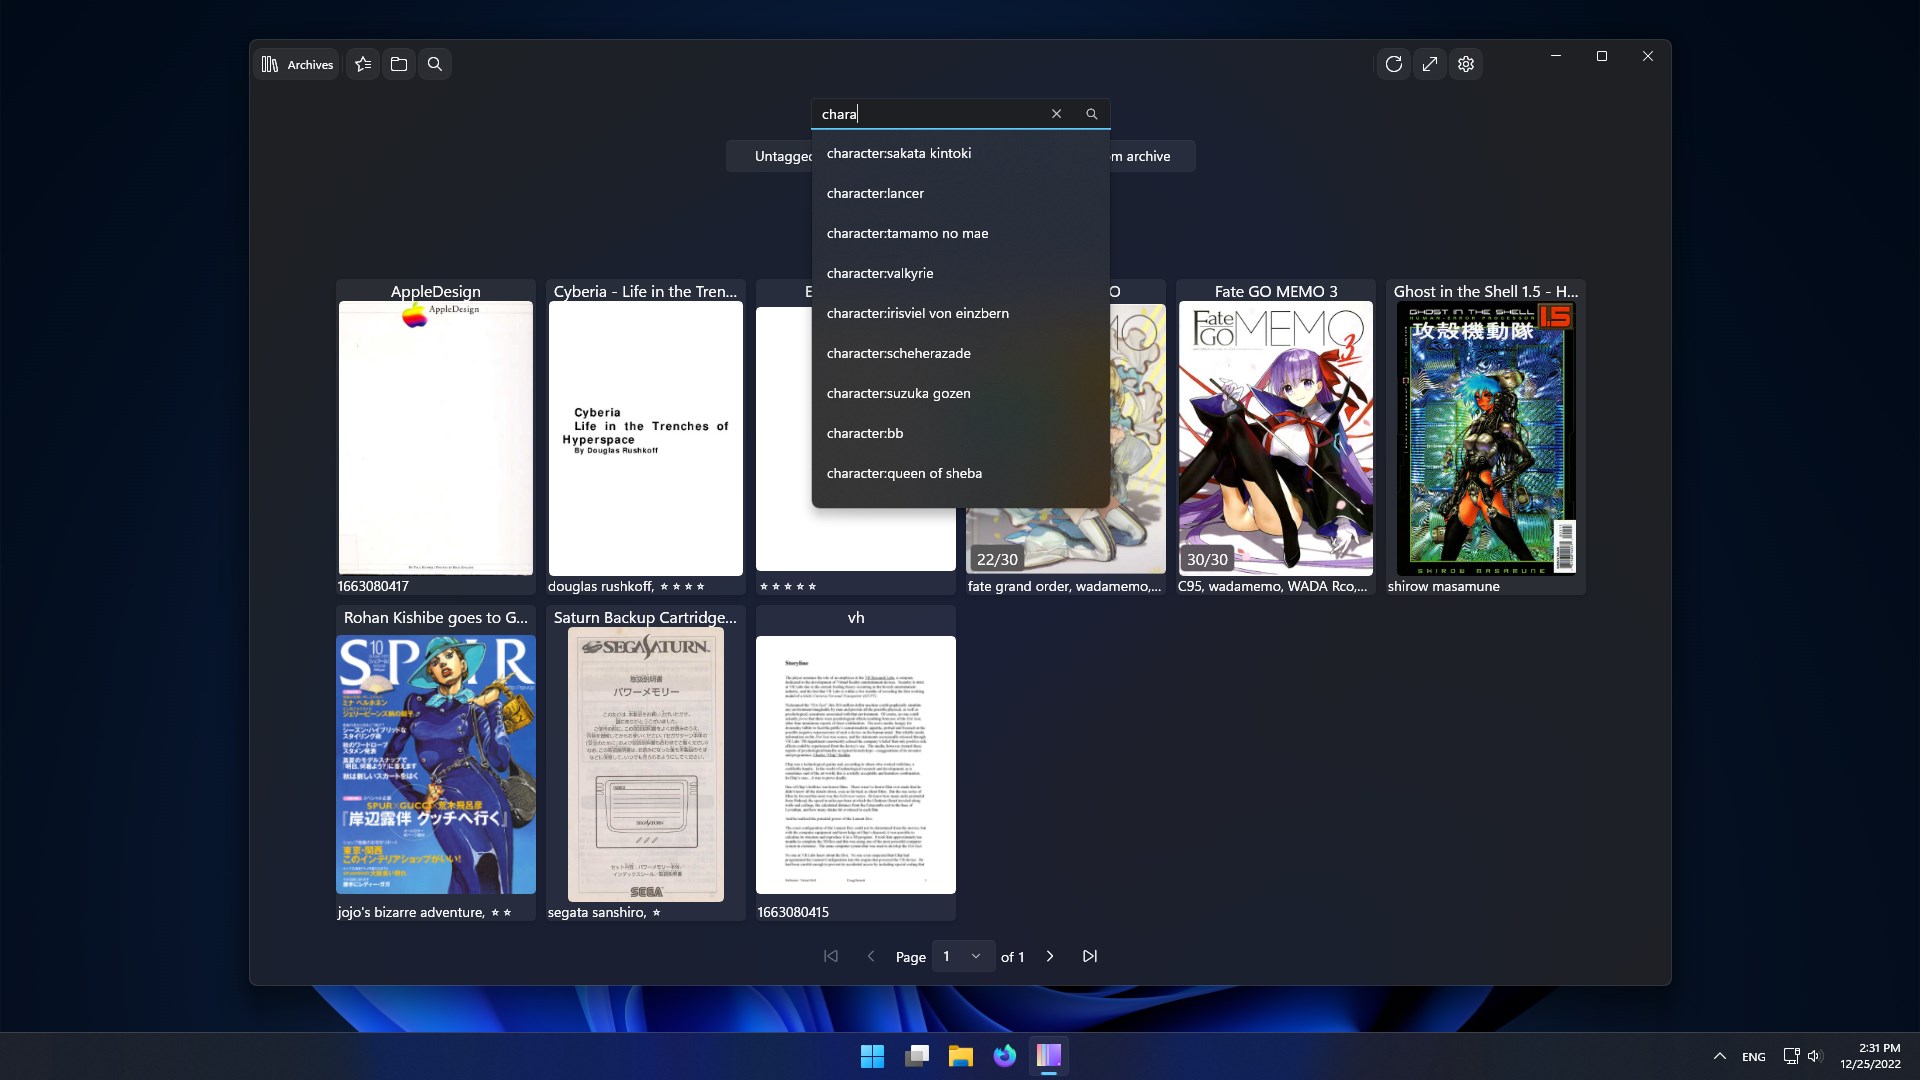This screenshot has width=1920, height=1080.
Task: Open File Explorer in the taskbar
Action: pos(960,1056)
